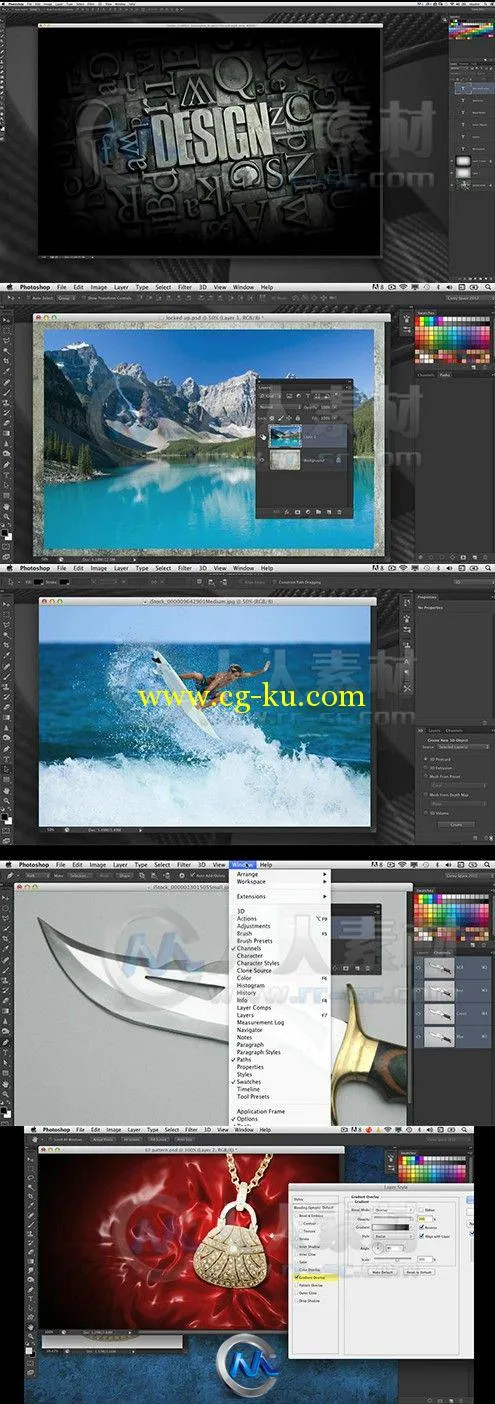Select the Gradient Overlay row in Layer Style list
The width and height of the screenshot is (495, 1404).
tap(315, 1277)
